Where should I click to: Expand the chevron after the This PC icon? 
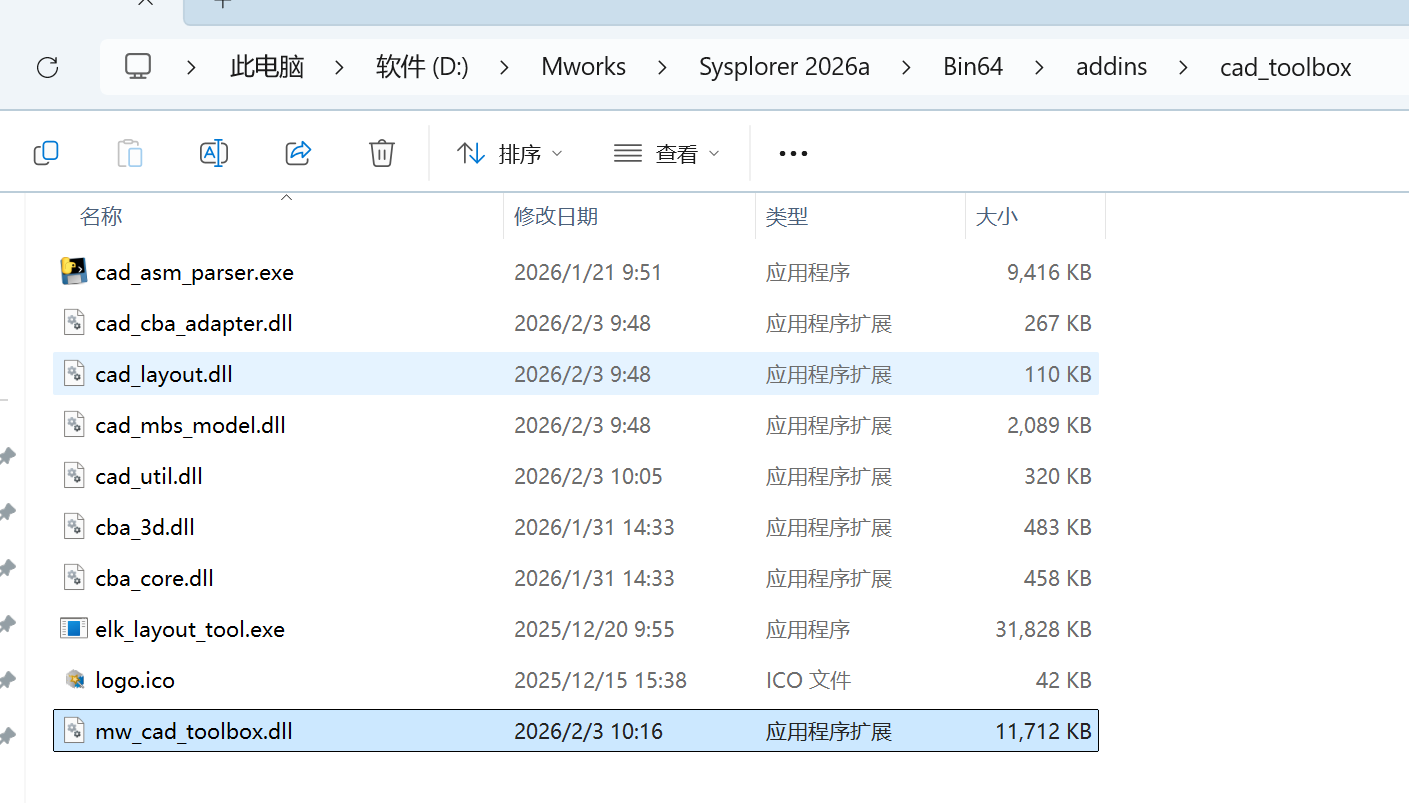pyautogui.click(x=191, y=67)
